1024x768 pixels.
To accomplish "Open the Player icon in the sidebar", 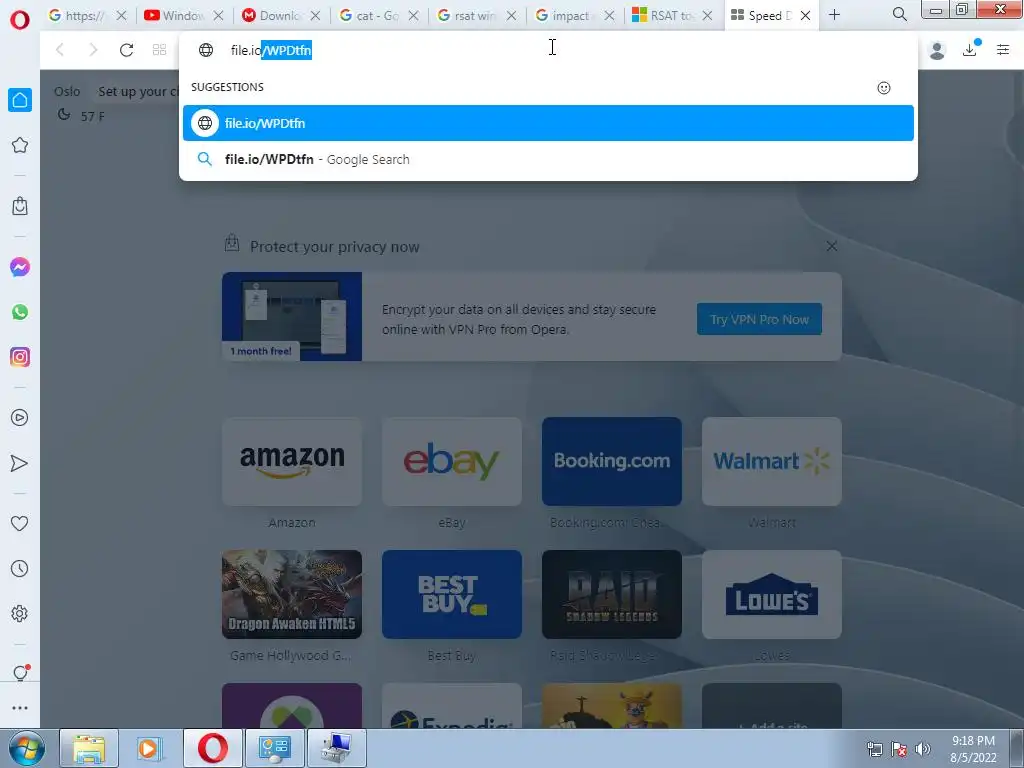I will [20, 418].
